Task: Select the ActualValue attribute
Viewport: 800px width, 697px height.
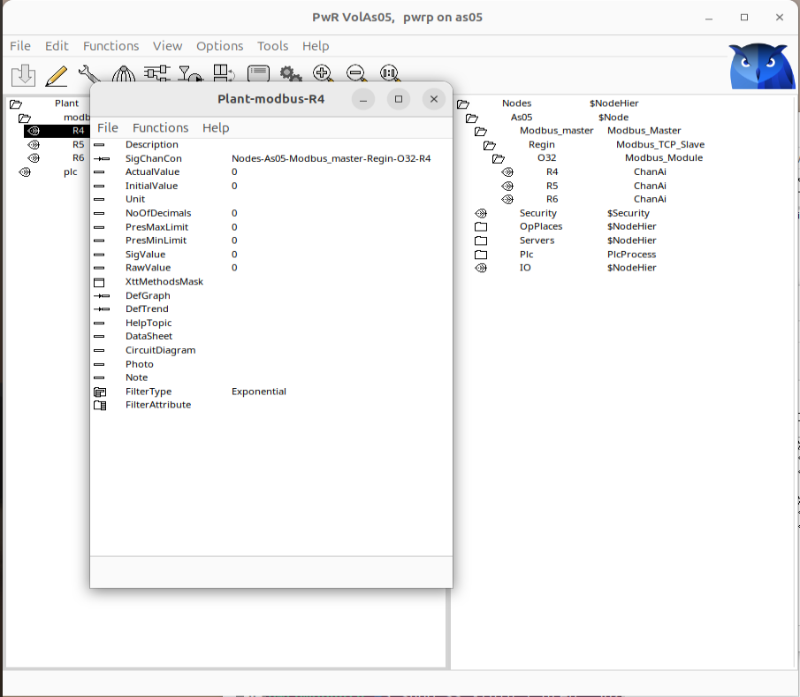Action: (x=152, y=172)
